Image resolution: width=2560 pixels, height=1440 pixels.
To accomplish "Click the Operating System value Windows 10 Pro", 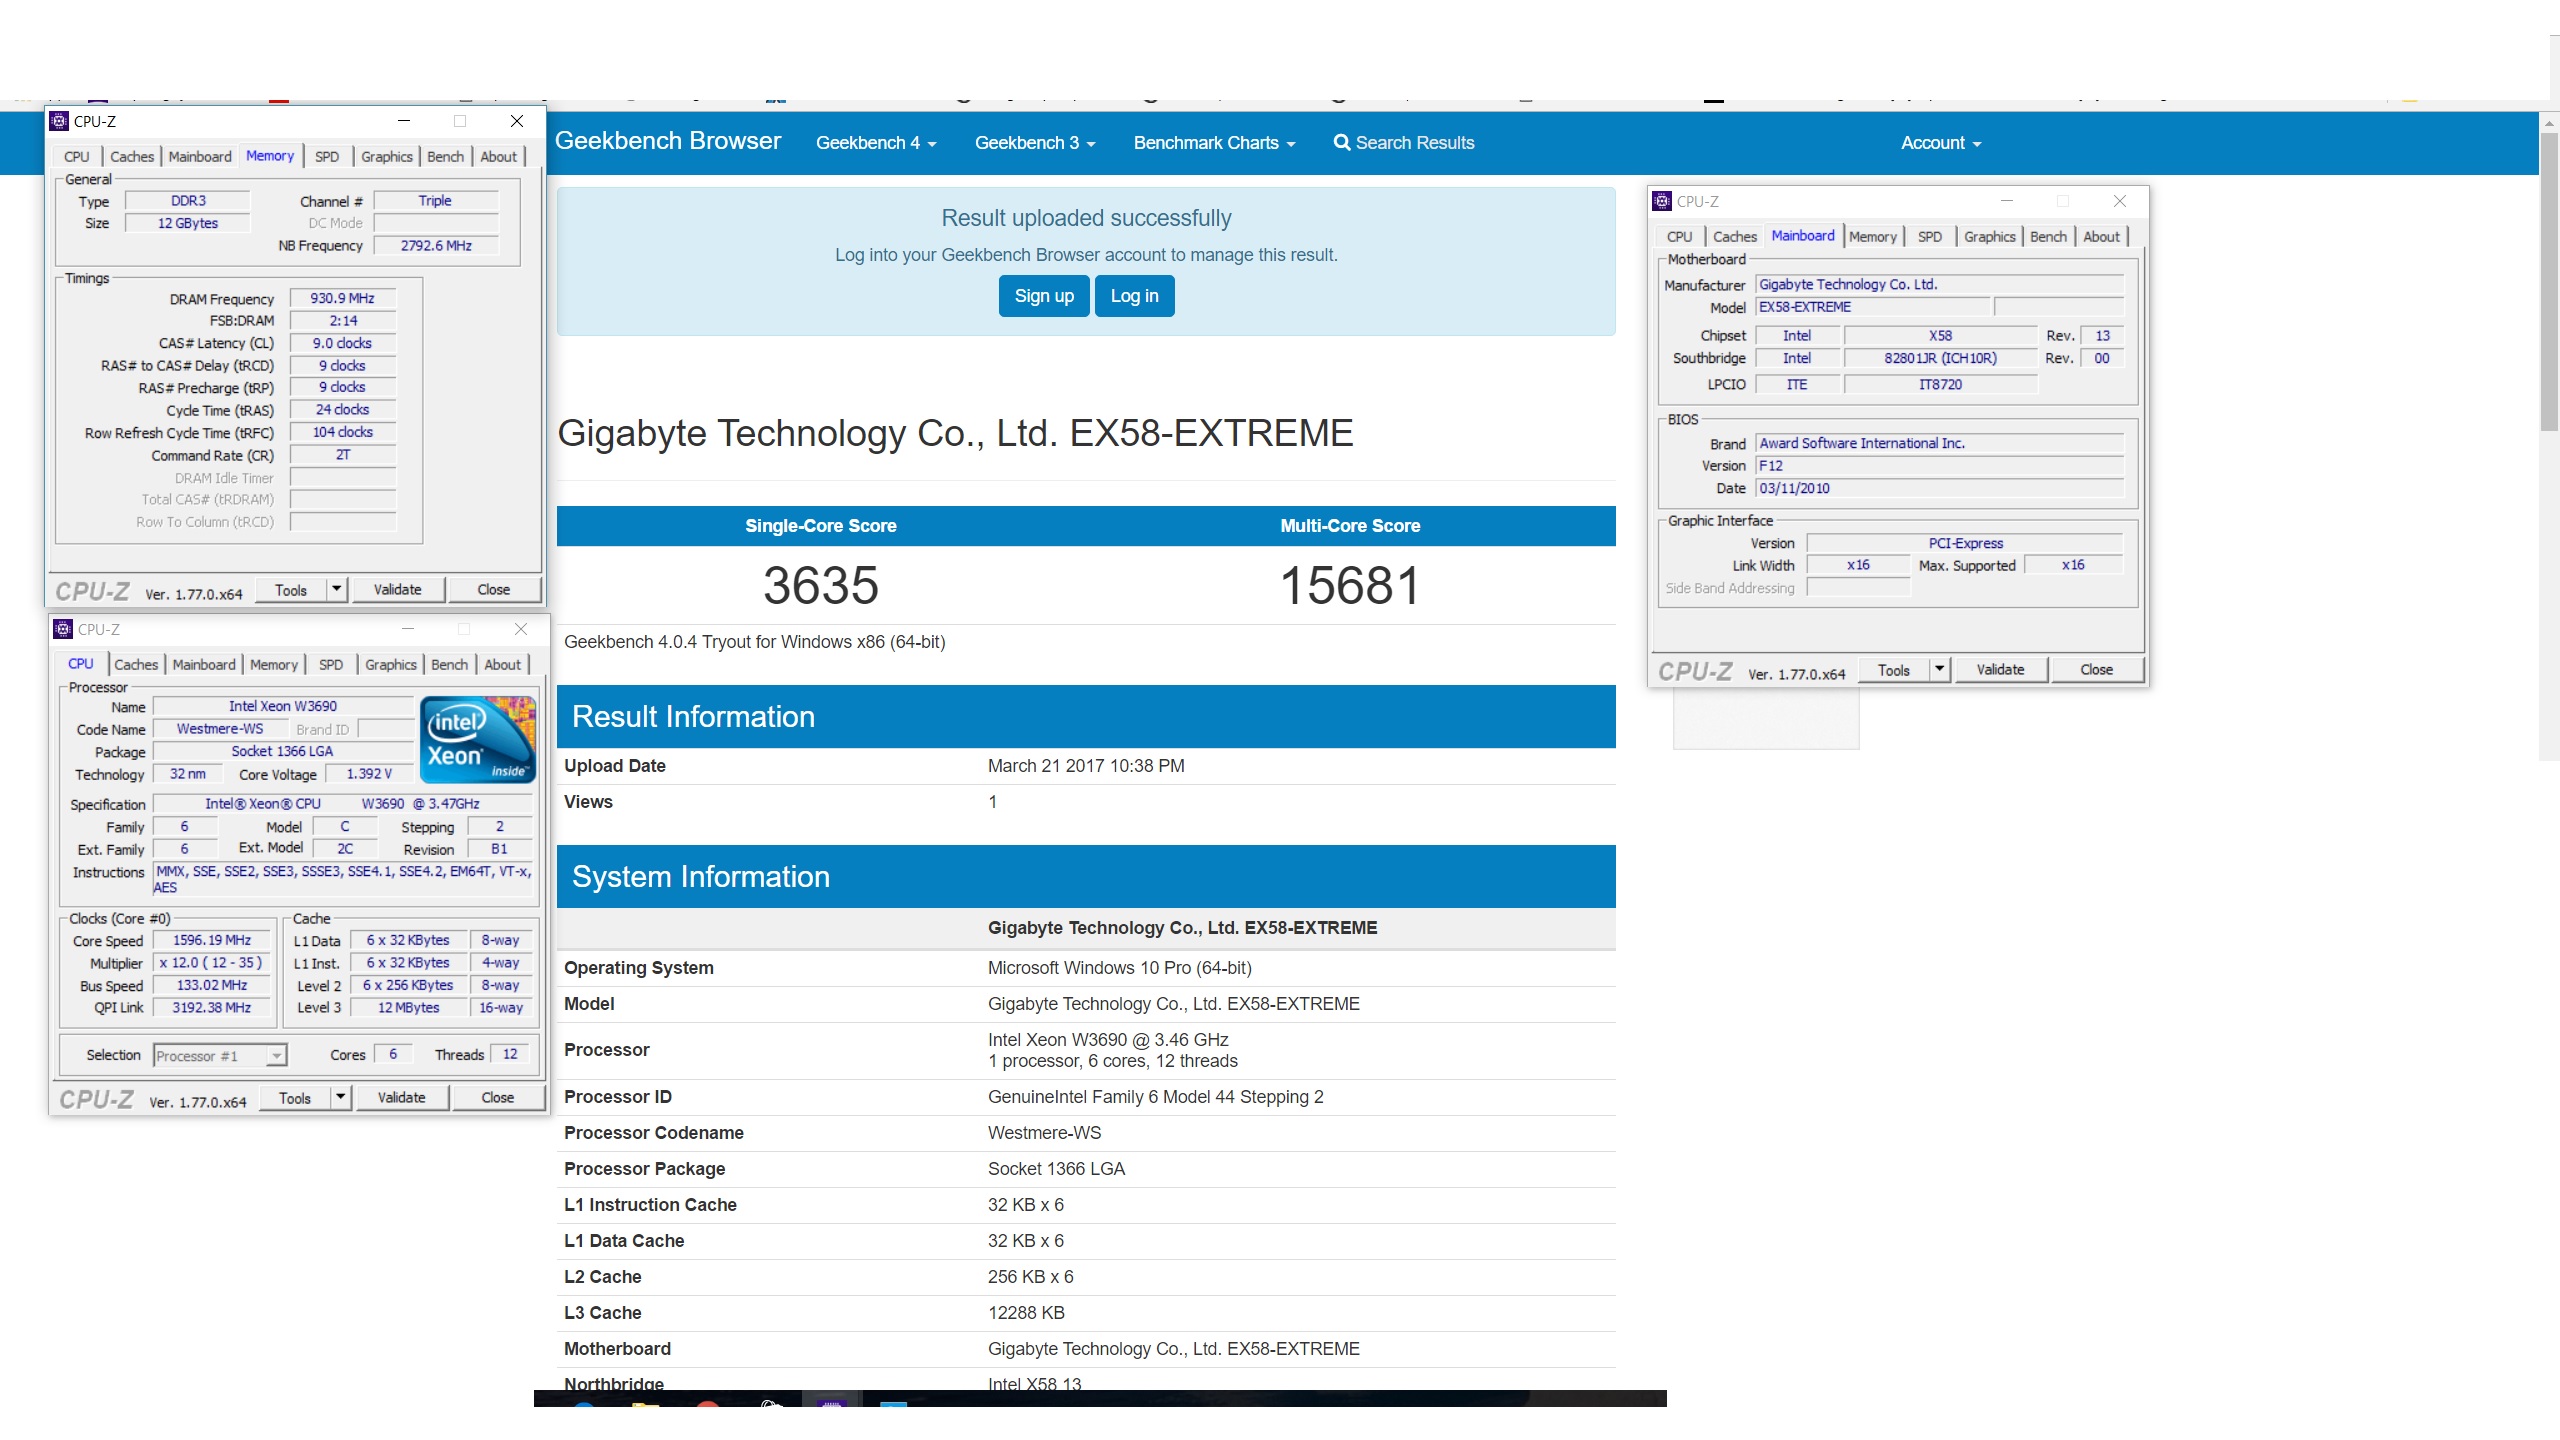I will 1120,968.
